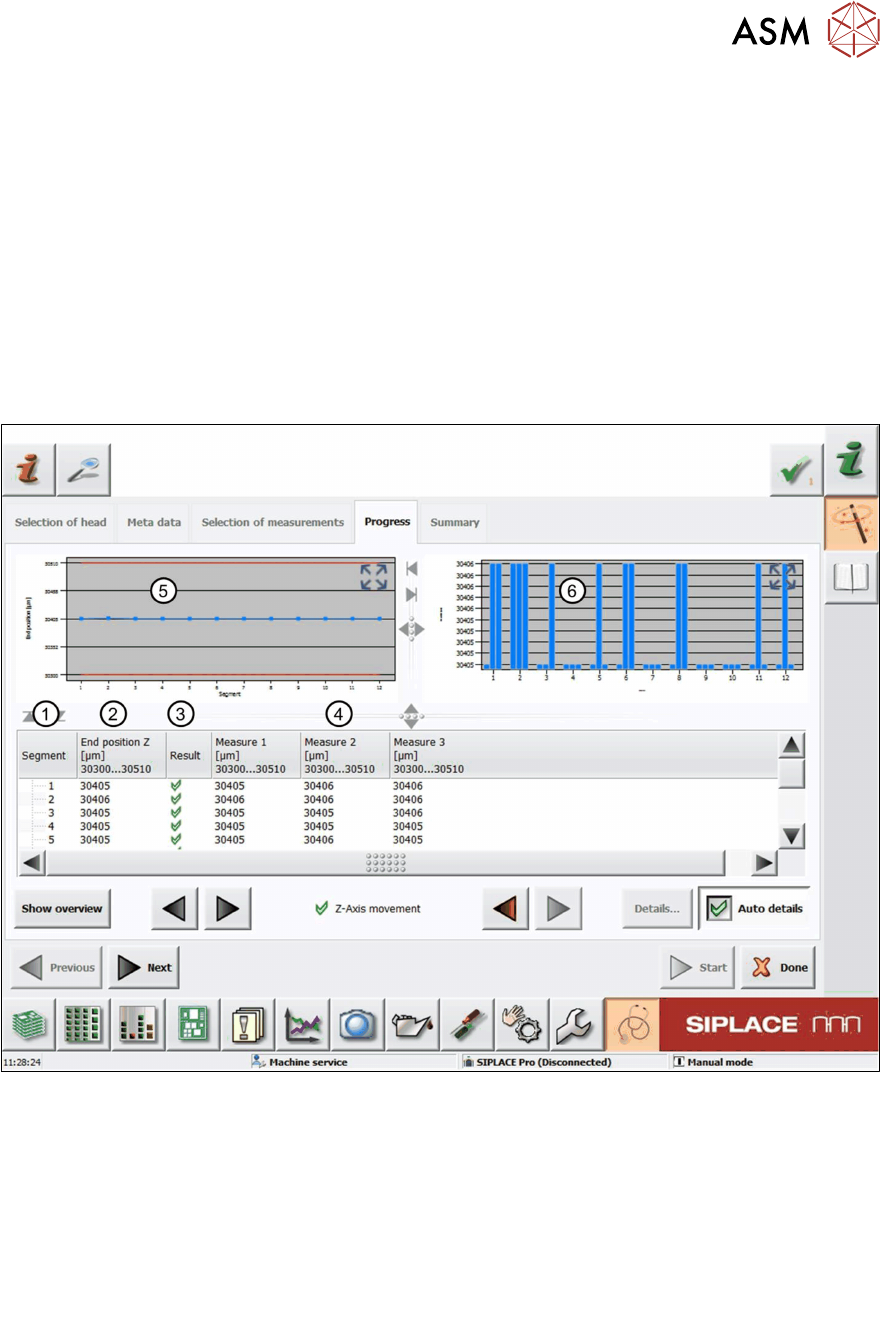Click the Done button

pyautogui.click(x=778, y=967)
